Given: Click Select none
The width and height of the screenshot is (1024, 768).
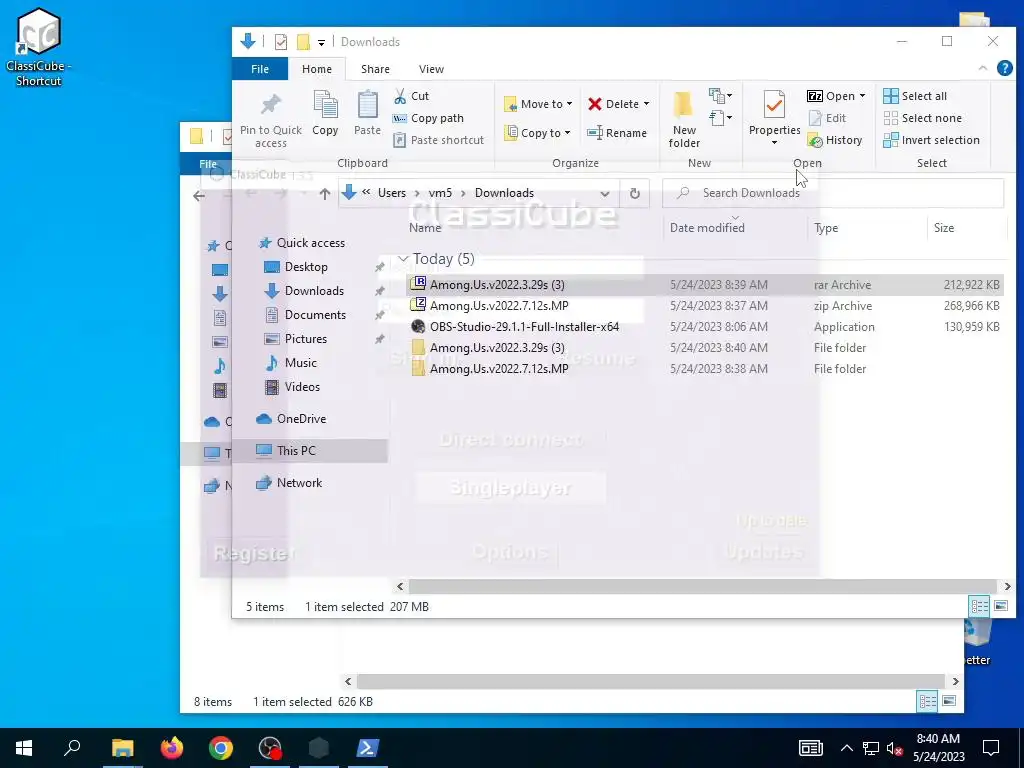Looking at the screenshot, I should pyautogui.click(x=922, y=118).
